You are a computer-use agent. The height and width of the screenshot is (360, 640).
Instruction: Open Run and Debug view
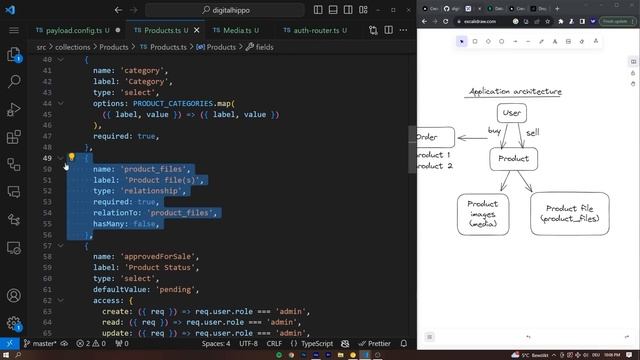click(14, 109)
